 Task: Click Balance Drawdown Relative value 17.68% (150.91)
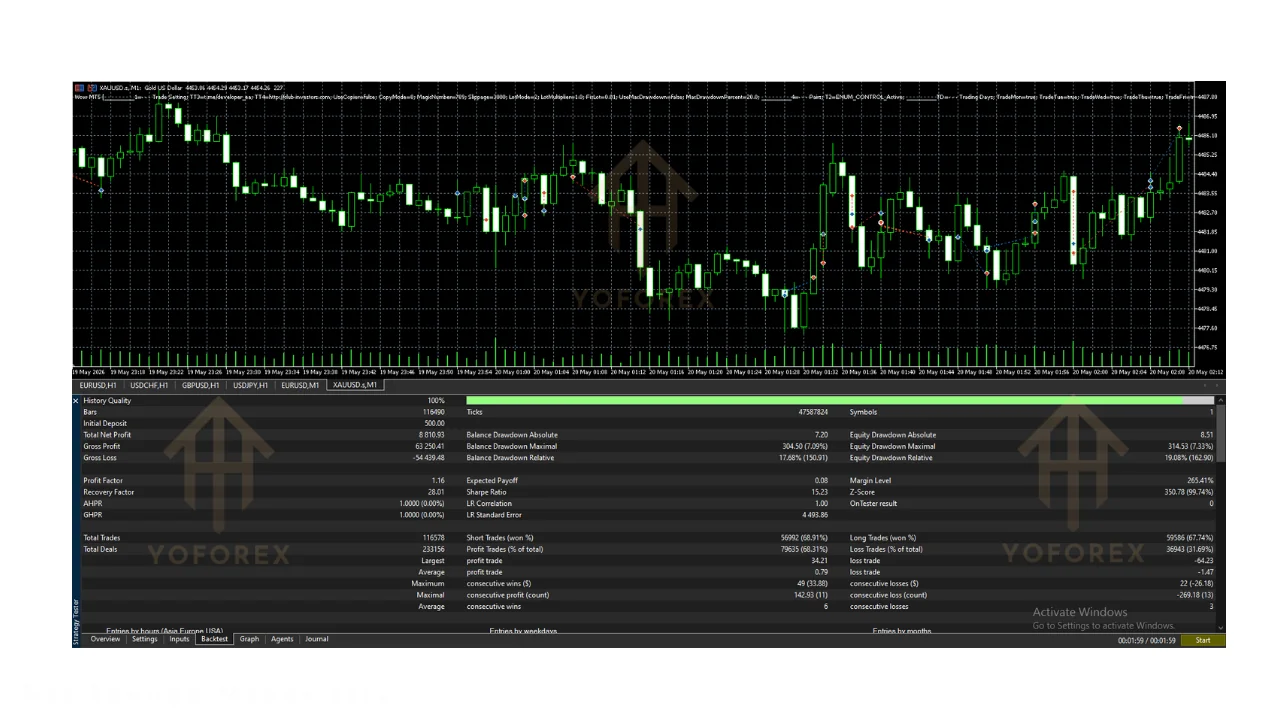click(x=803, y=458)
